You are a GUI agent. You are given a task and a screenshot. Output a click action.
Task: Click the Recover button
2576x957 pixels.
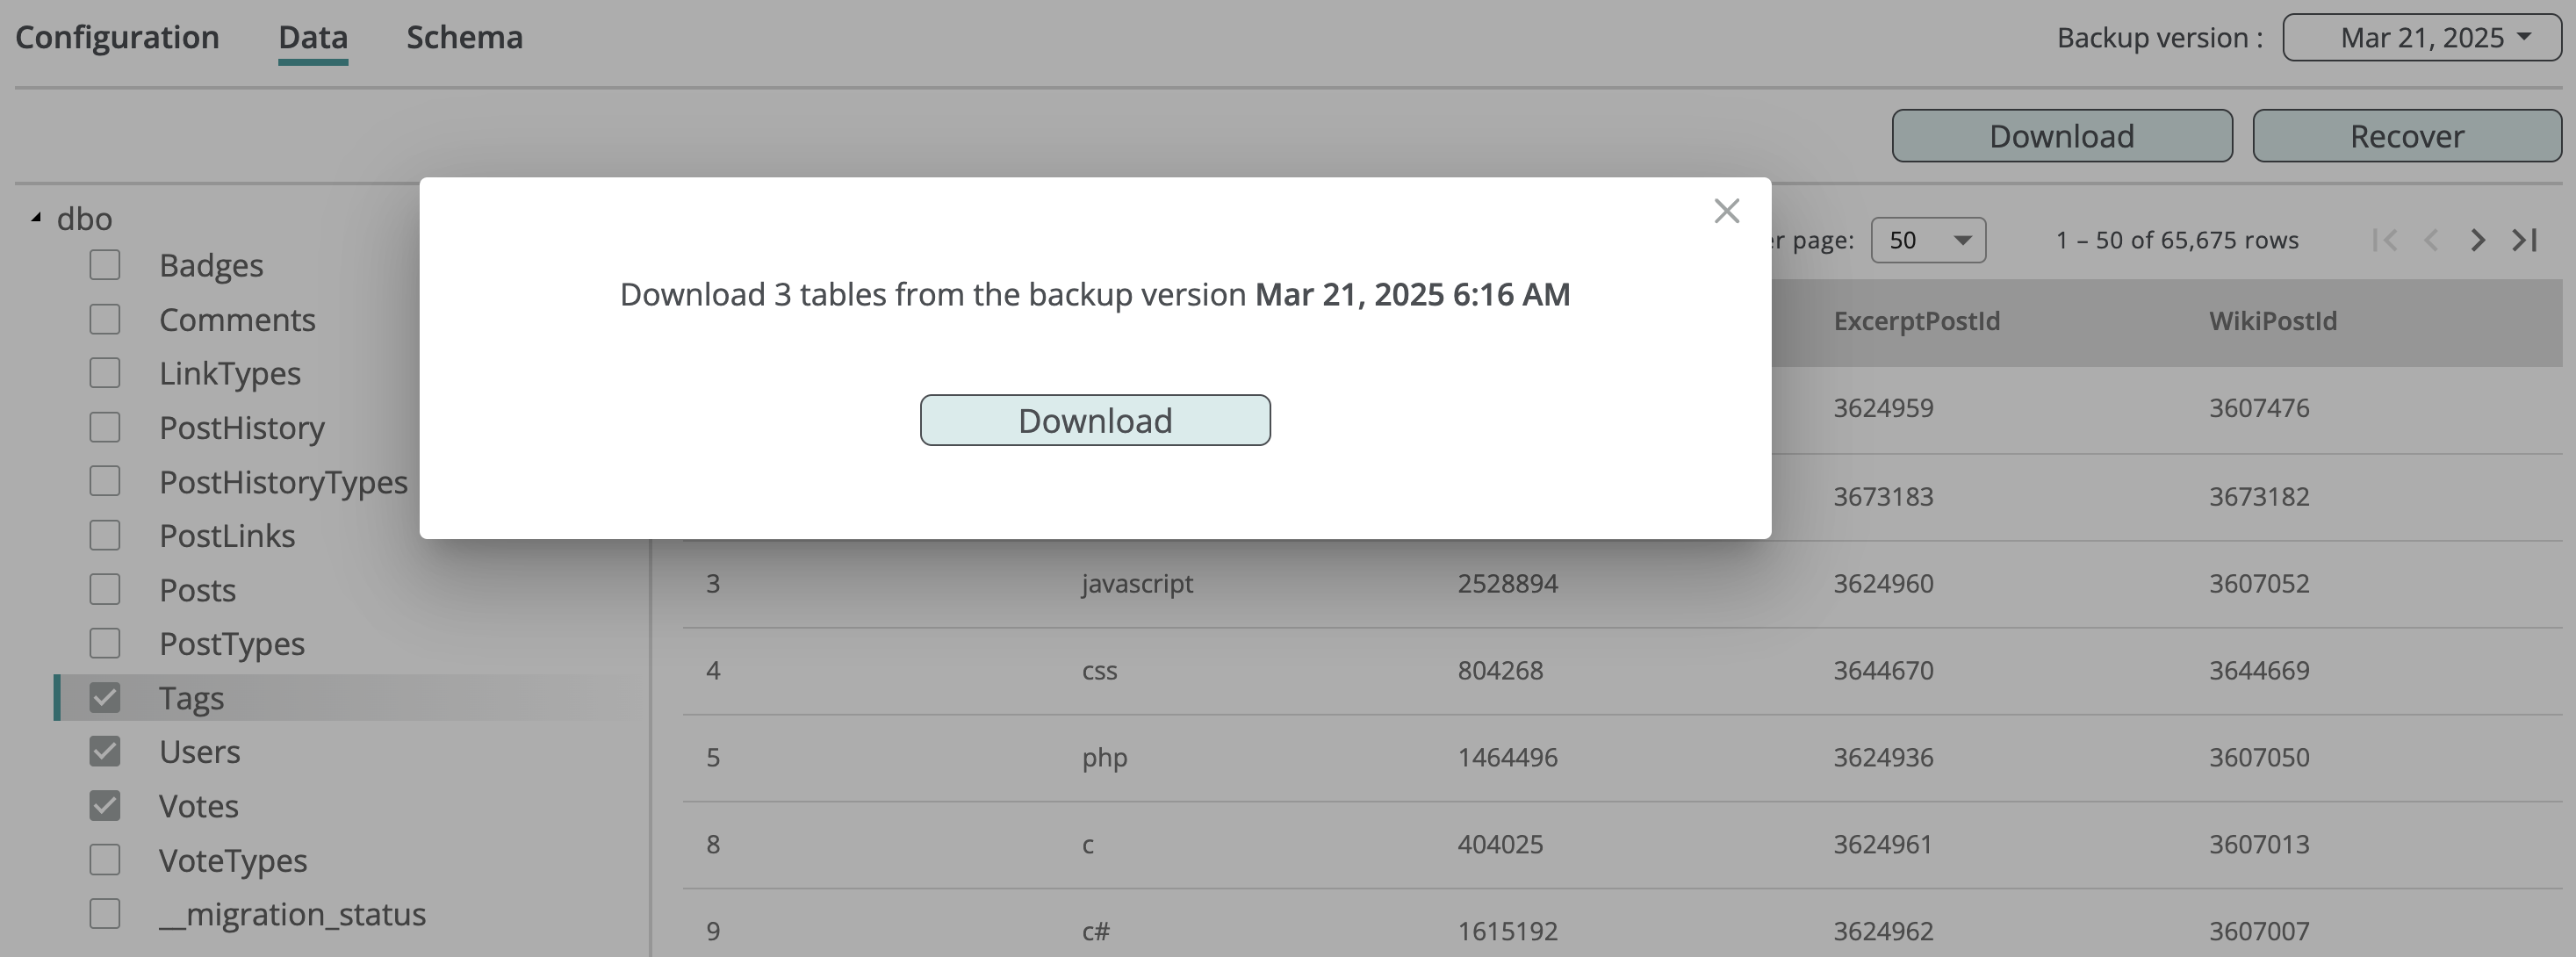pos(2406,136)
